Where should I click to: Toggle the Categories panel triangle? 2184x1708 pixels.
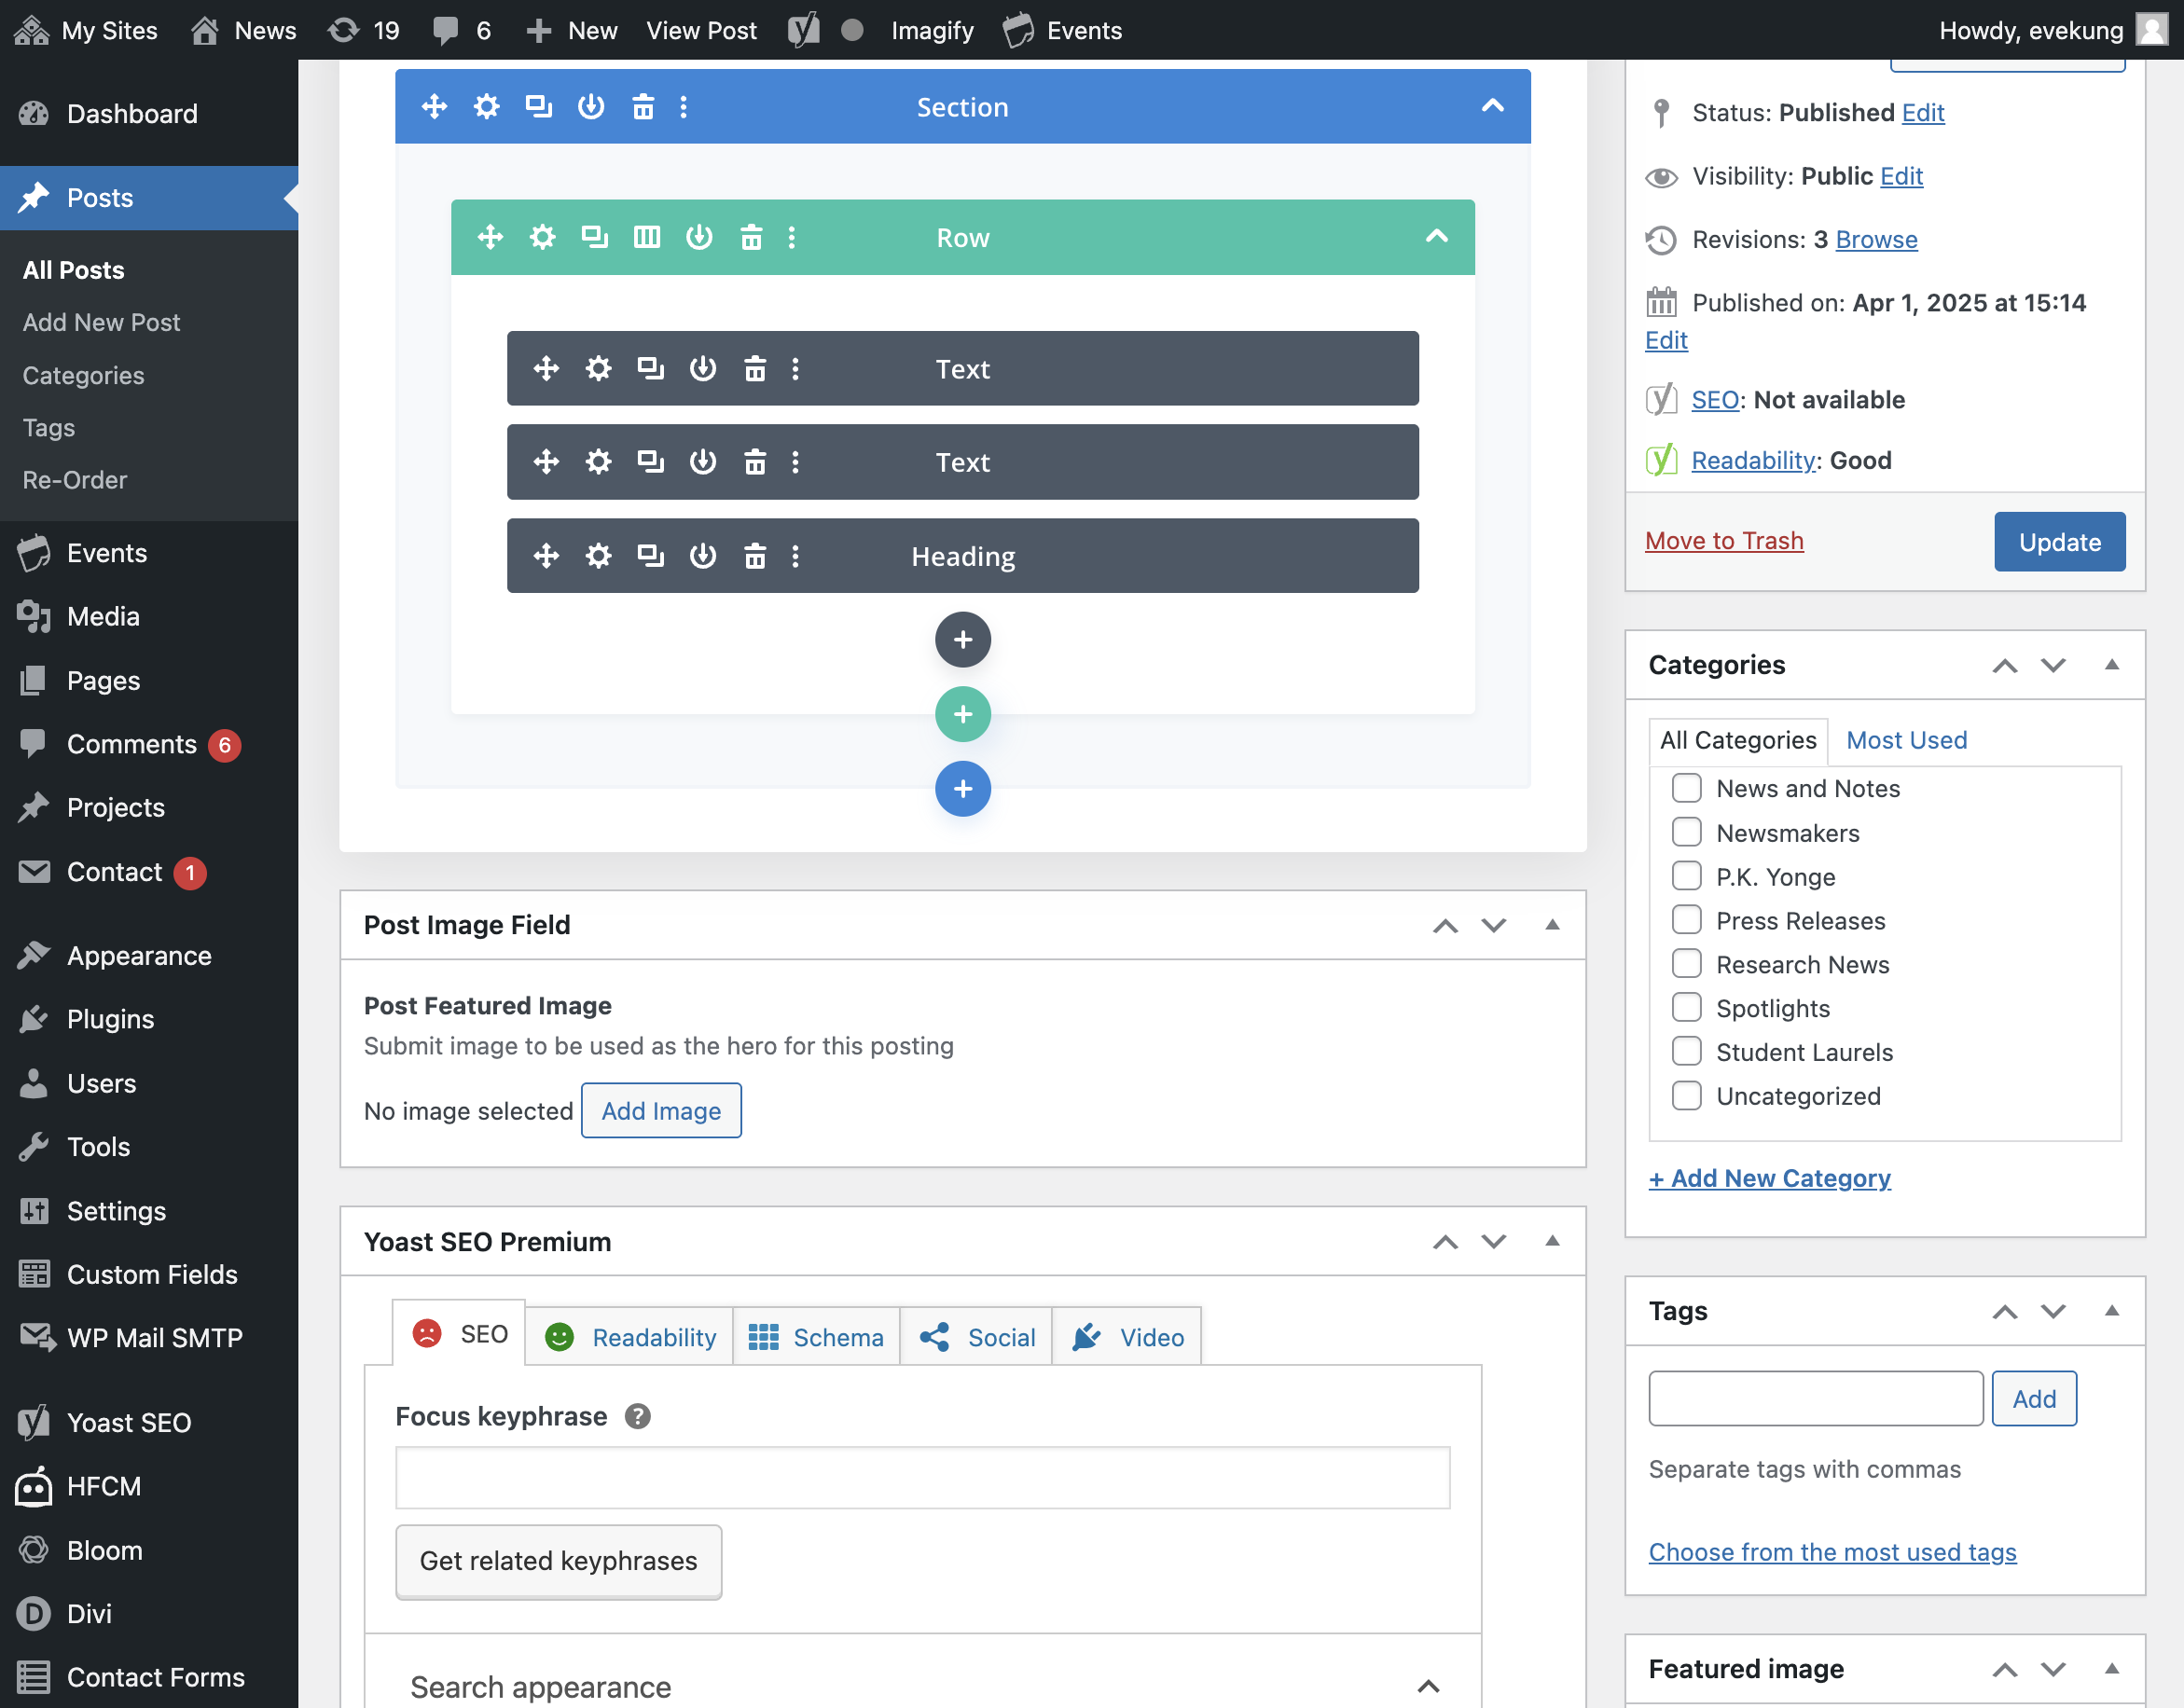[x=2111, y=665]
